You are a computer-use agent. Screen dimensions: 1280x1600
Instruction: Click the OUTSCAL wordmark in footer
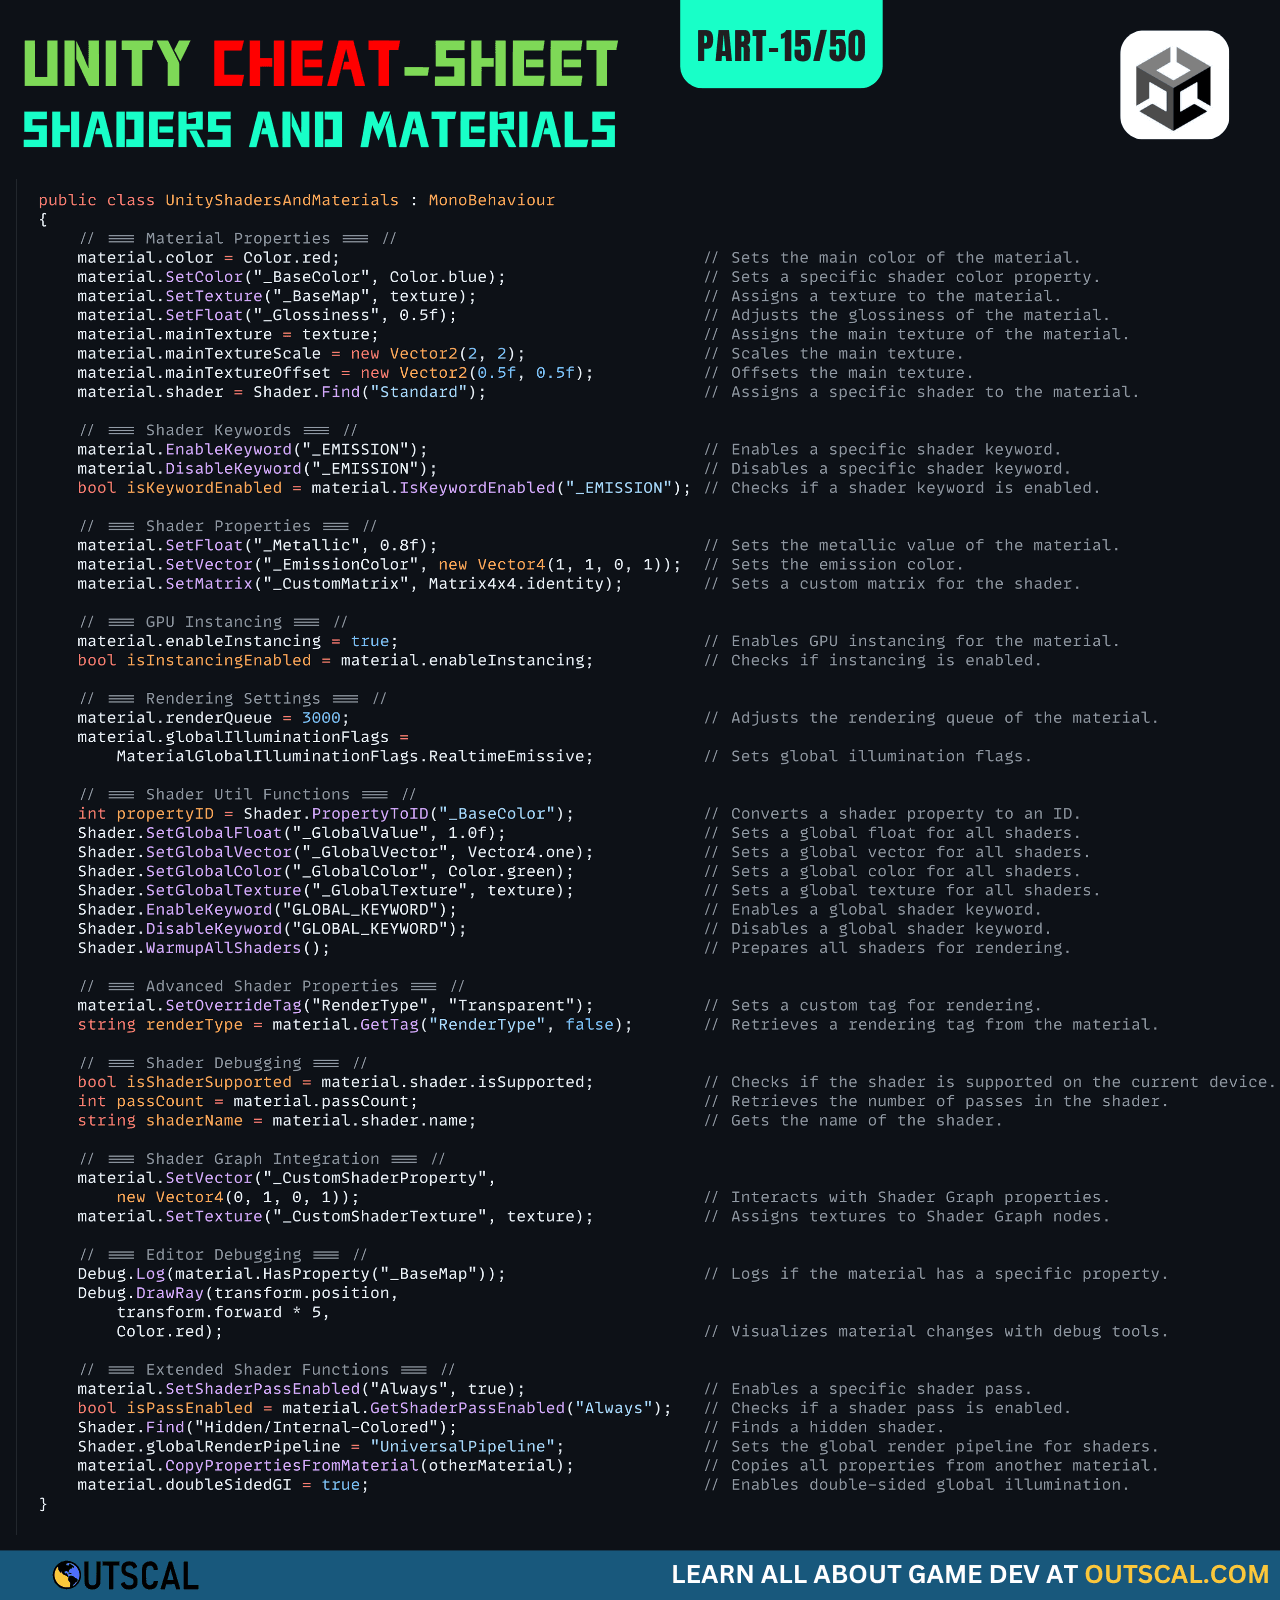click(141, 1577)
